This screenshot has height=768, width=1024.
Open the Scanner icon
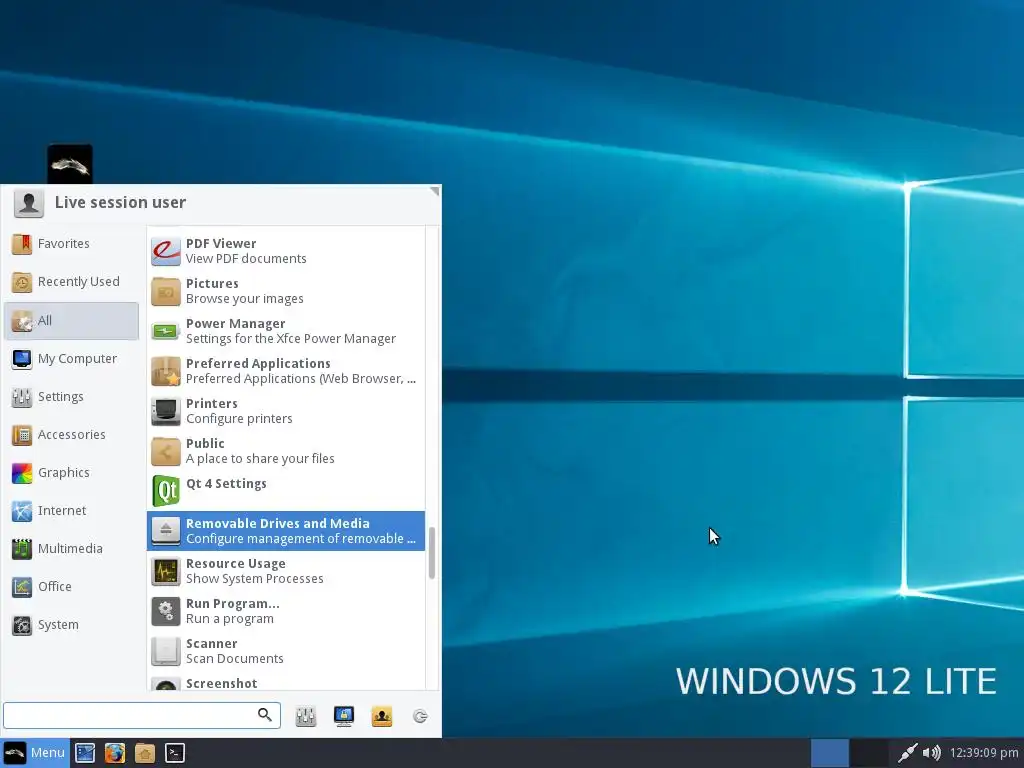tap(166, 651)
